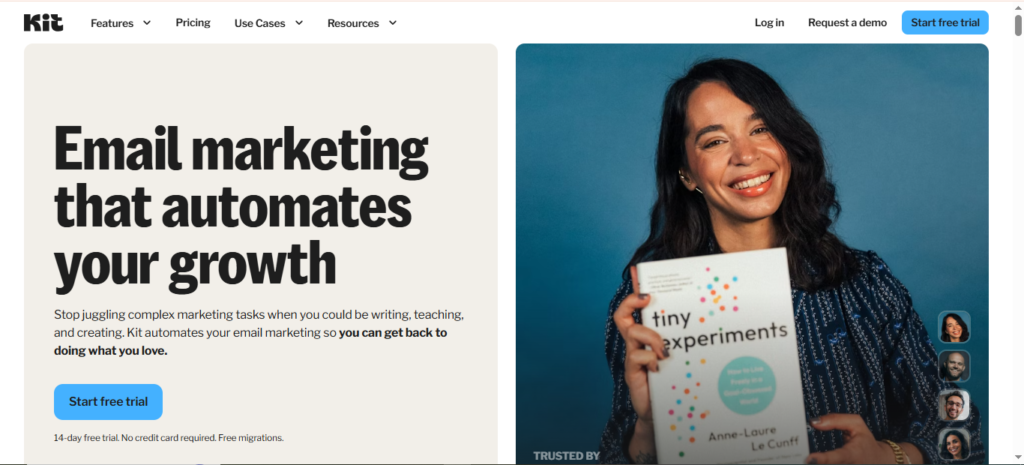1024x465 pixels.
Task: Select the first creator avatar thumbnail
Action: pos(954,327)
